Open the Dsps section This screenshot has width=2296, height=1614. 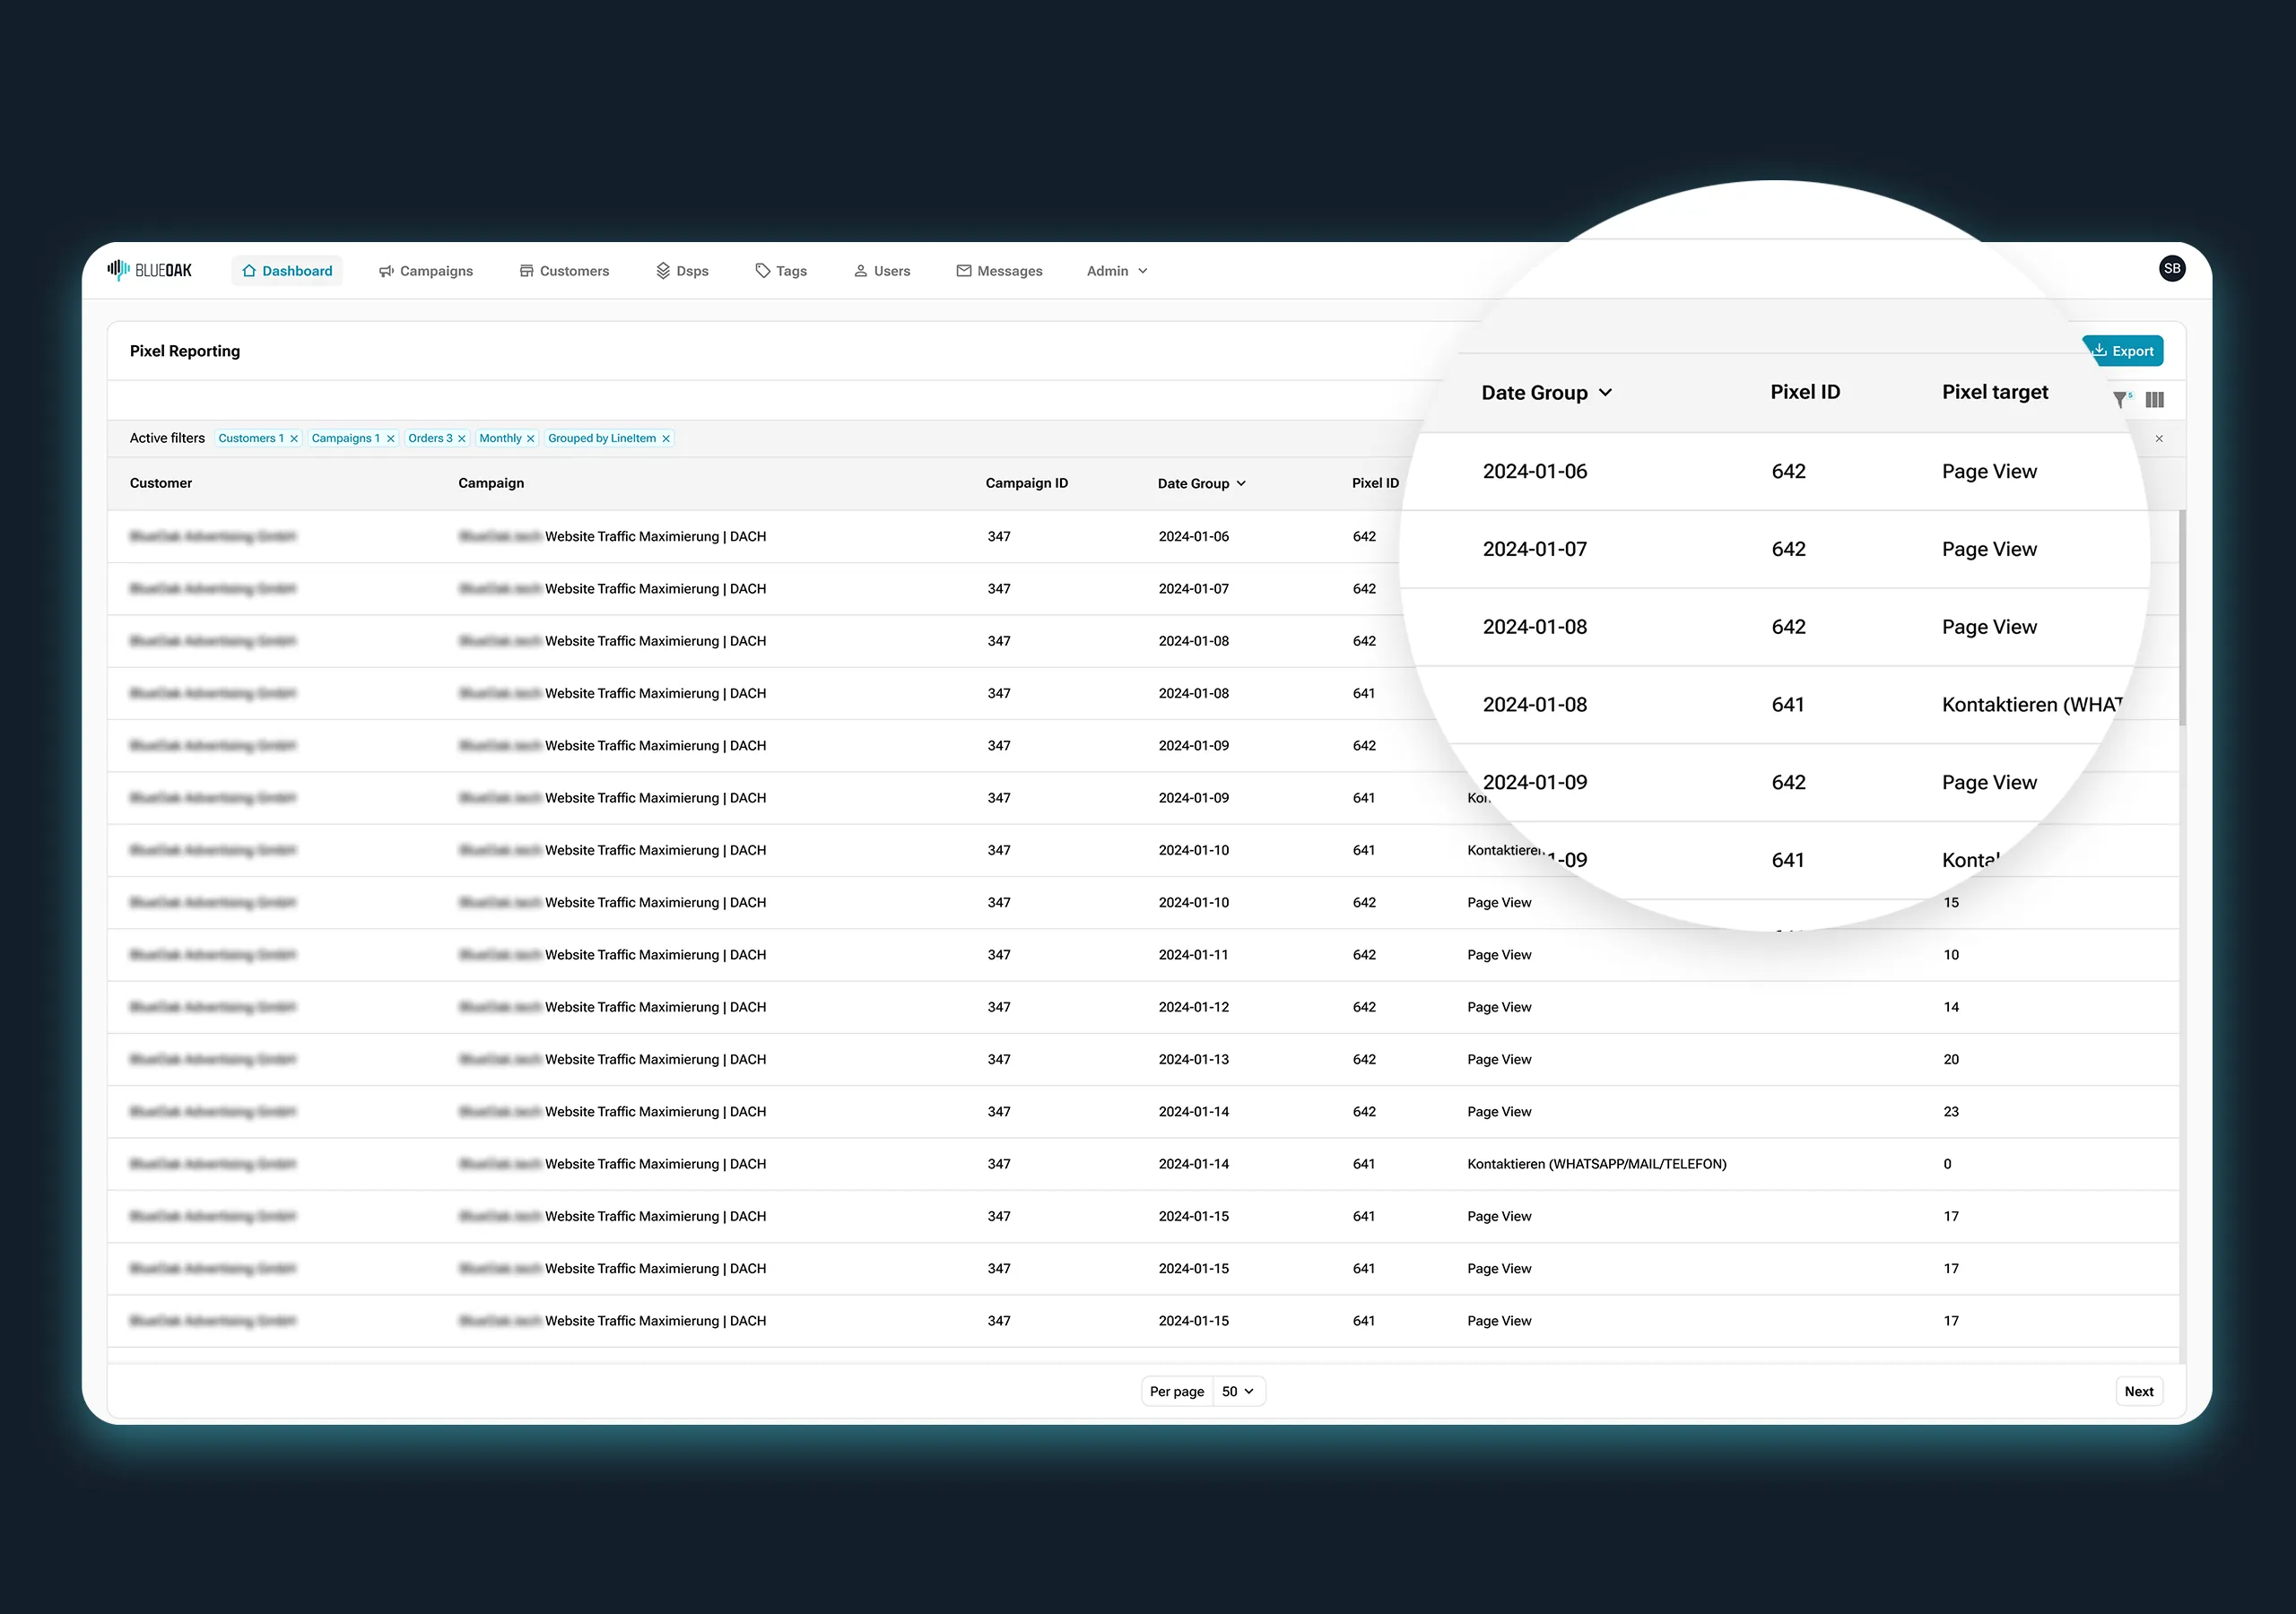point(682,271)
